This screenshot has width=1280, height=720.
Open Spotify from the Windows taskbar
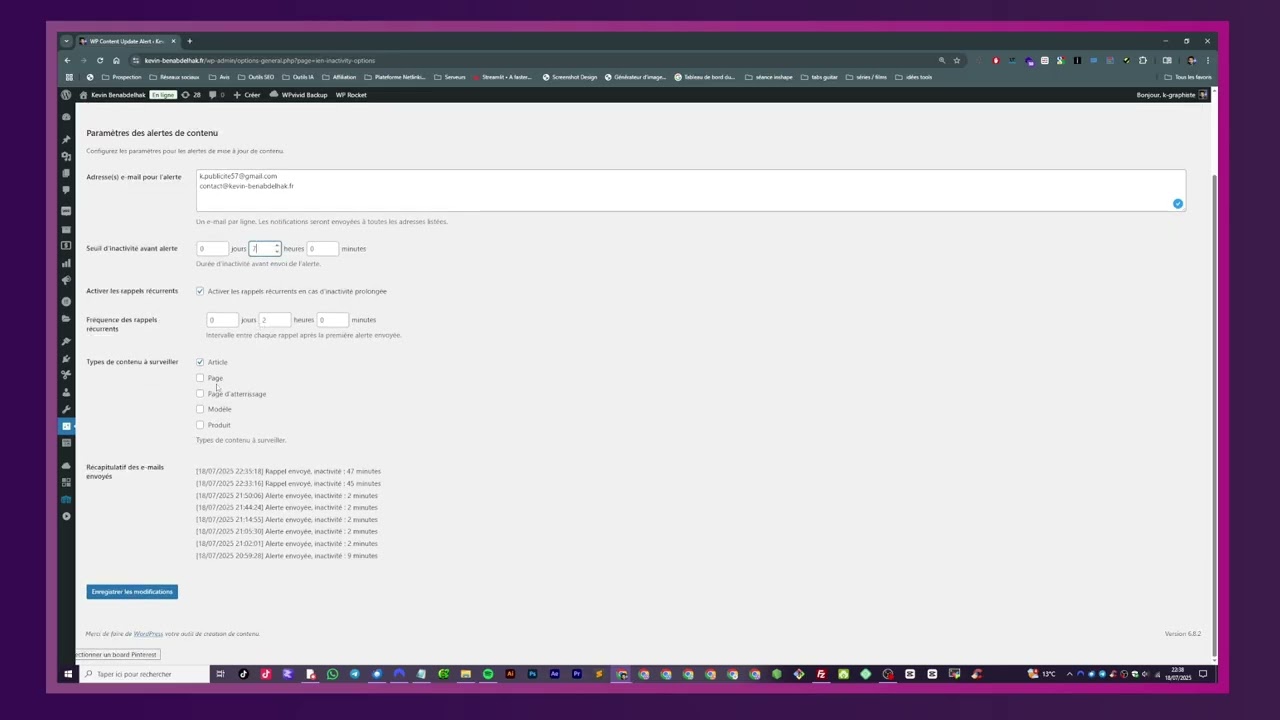click(x=488, y=674)
